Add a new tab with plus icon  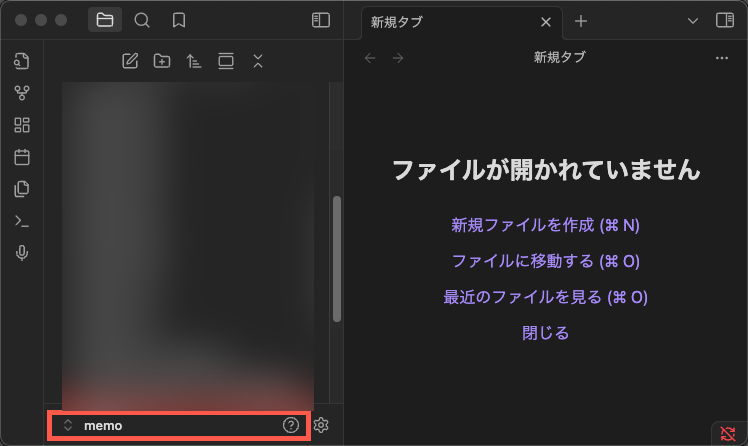pos(581,21)
